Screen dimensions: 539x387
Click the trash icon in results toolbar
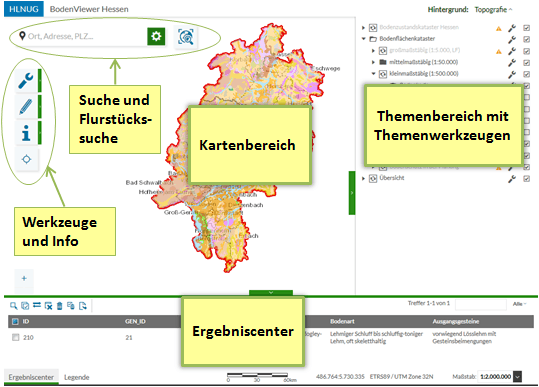pyautogui.click(x=59, y=306)
